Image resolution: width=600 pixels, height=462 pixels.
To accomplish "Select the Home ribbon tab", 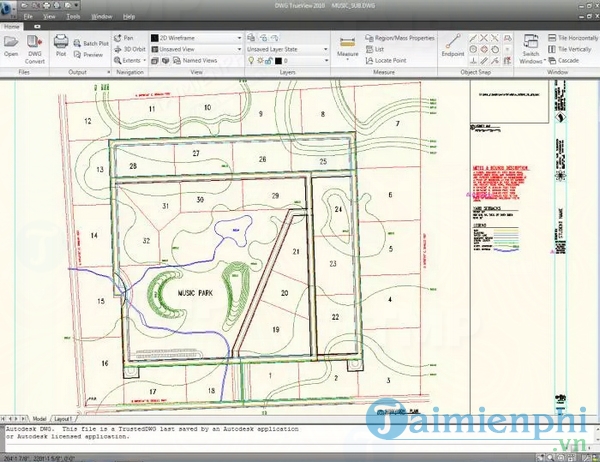I will point(12,26).
